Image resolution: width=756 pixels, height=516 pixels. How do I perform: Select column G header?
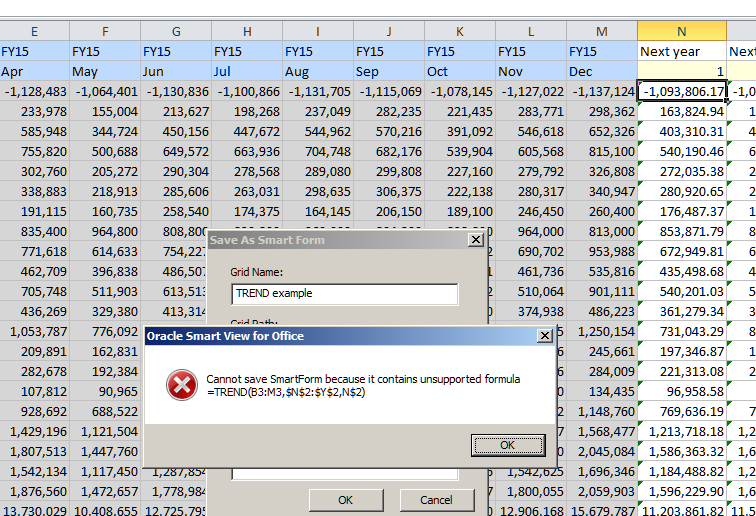[x=176, y=31]
